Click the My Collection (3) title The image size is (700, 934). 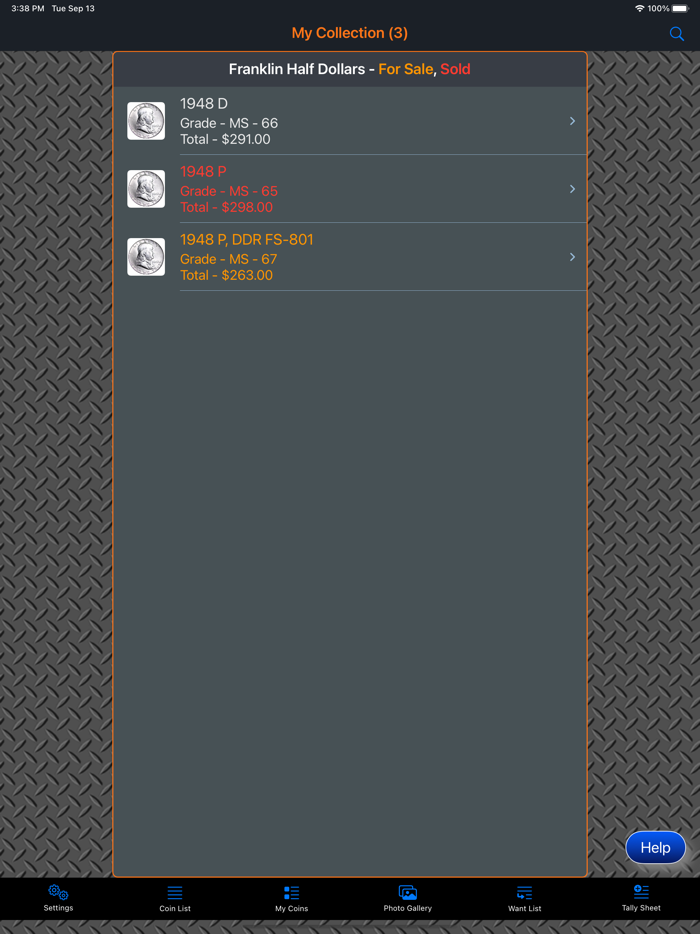[x=350, y=33]
